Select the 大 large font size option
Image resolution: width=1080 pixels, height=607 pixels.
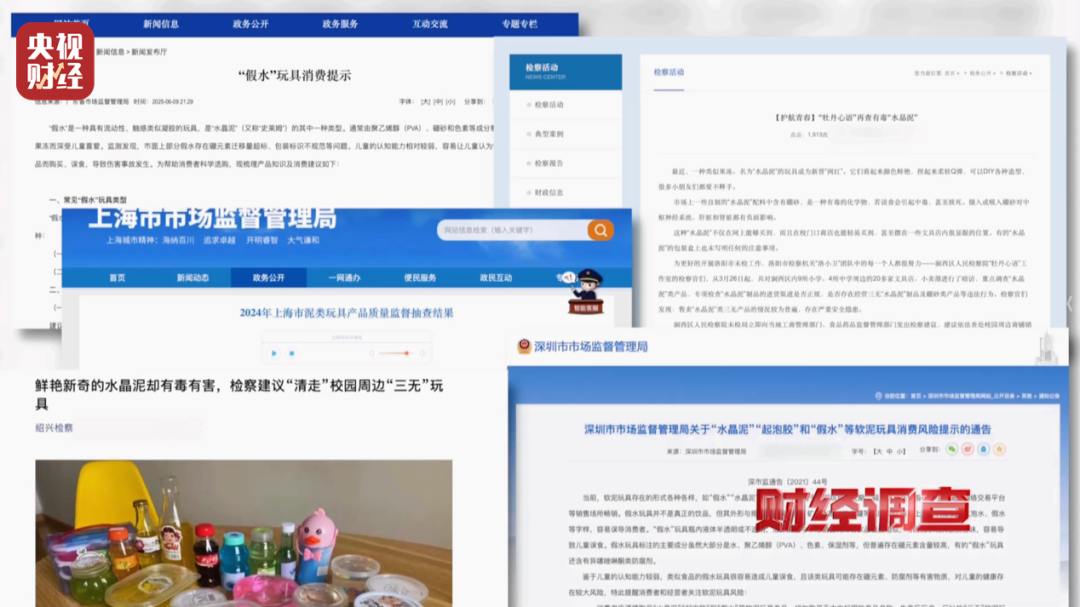point(880,451)
